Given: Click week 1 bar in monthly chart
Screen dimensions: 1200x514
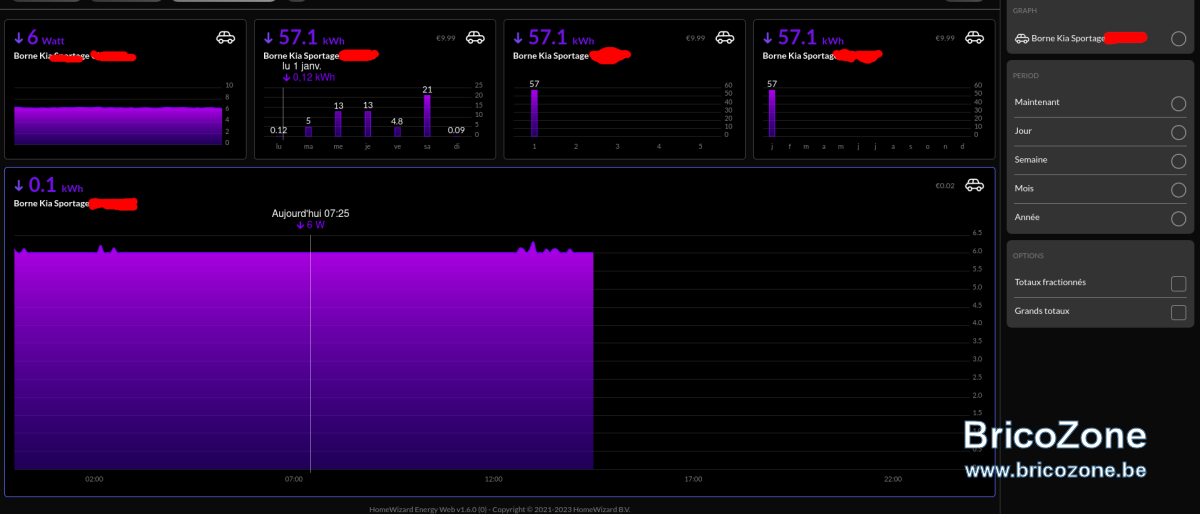Looking at the screenshot, I should coord(535,114).
